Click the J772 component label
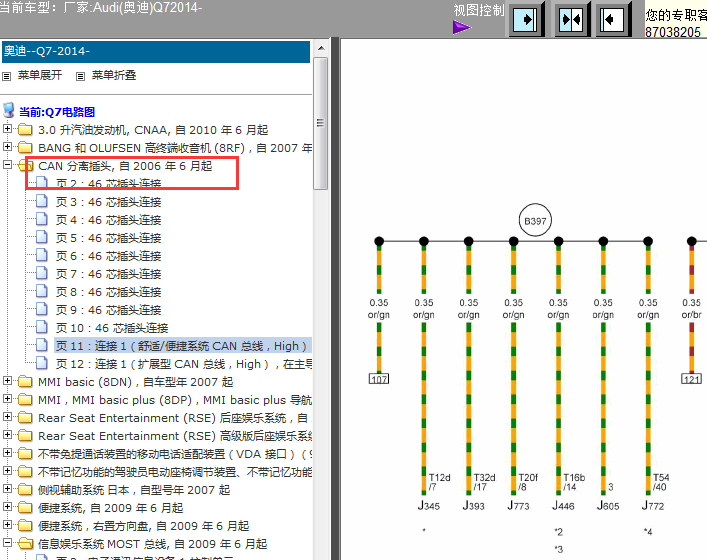The width and height of the screenshot is (707, 560). [x=652, y=505]
